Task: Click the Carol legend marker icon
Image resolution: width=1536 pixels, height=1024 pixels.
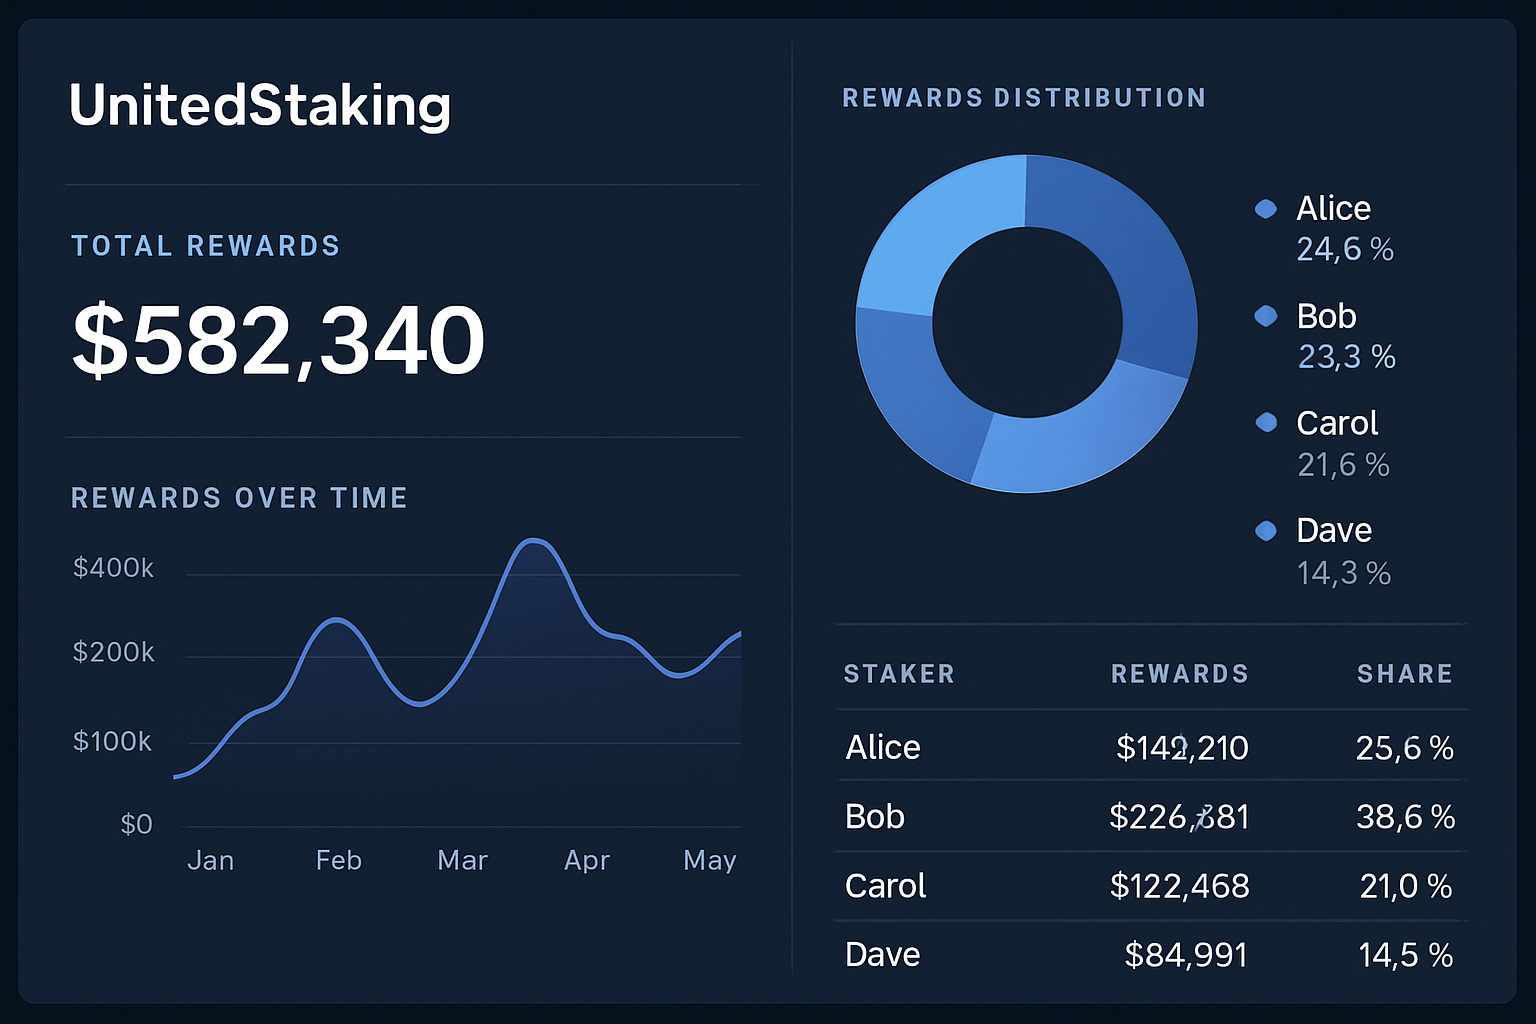Action: coord(1266,422)
